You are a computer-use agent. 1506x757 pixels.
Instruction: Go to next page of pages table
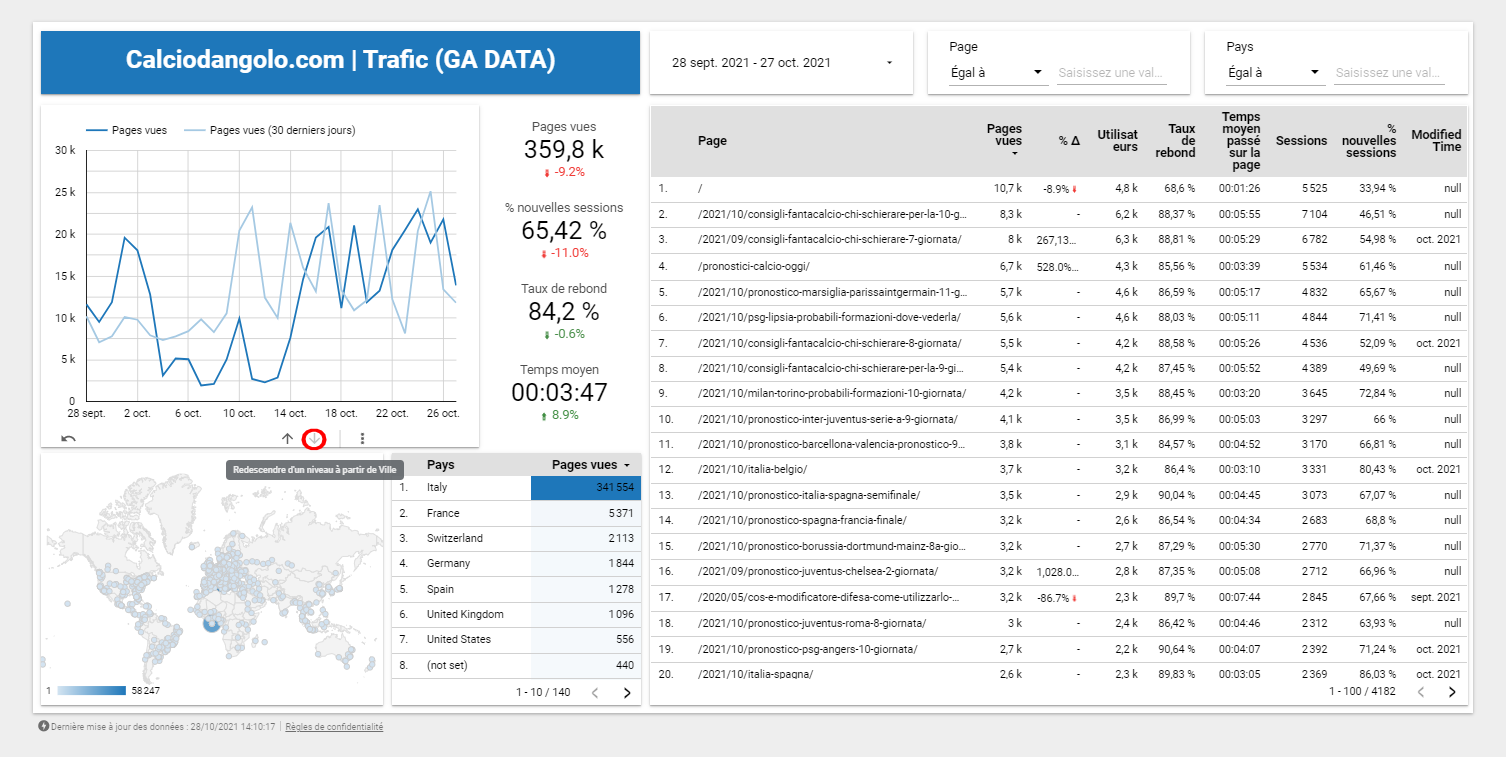pyautogui.click(x=1452, y=691)
